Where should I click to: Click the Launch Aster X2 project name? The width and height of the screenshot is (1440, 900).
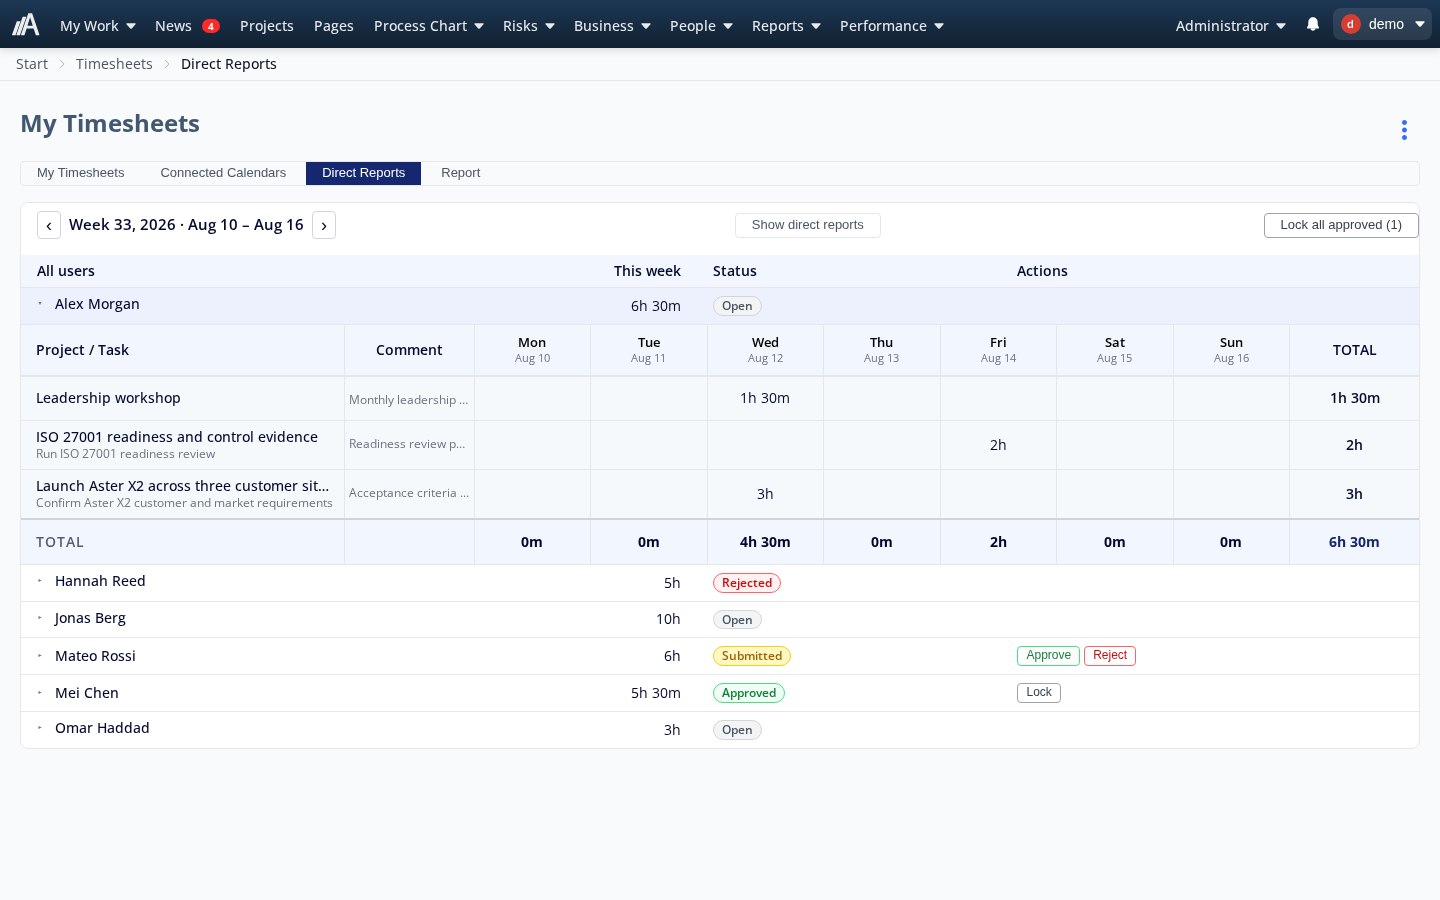(x=183, y=486)
